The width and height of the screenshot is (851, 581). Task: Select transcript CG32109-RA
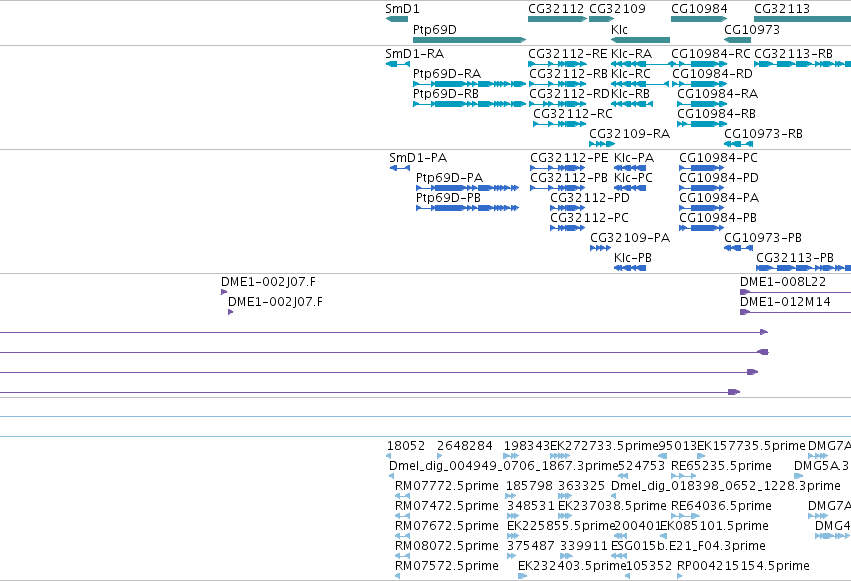point(602,144)
